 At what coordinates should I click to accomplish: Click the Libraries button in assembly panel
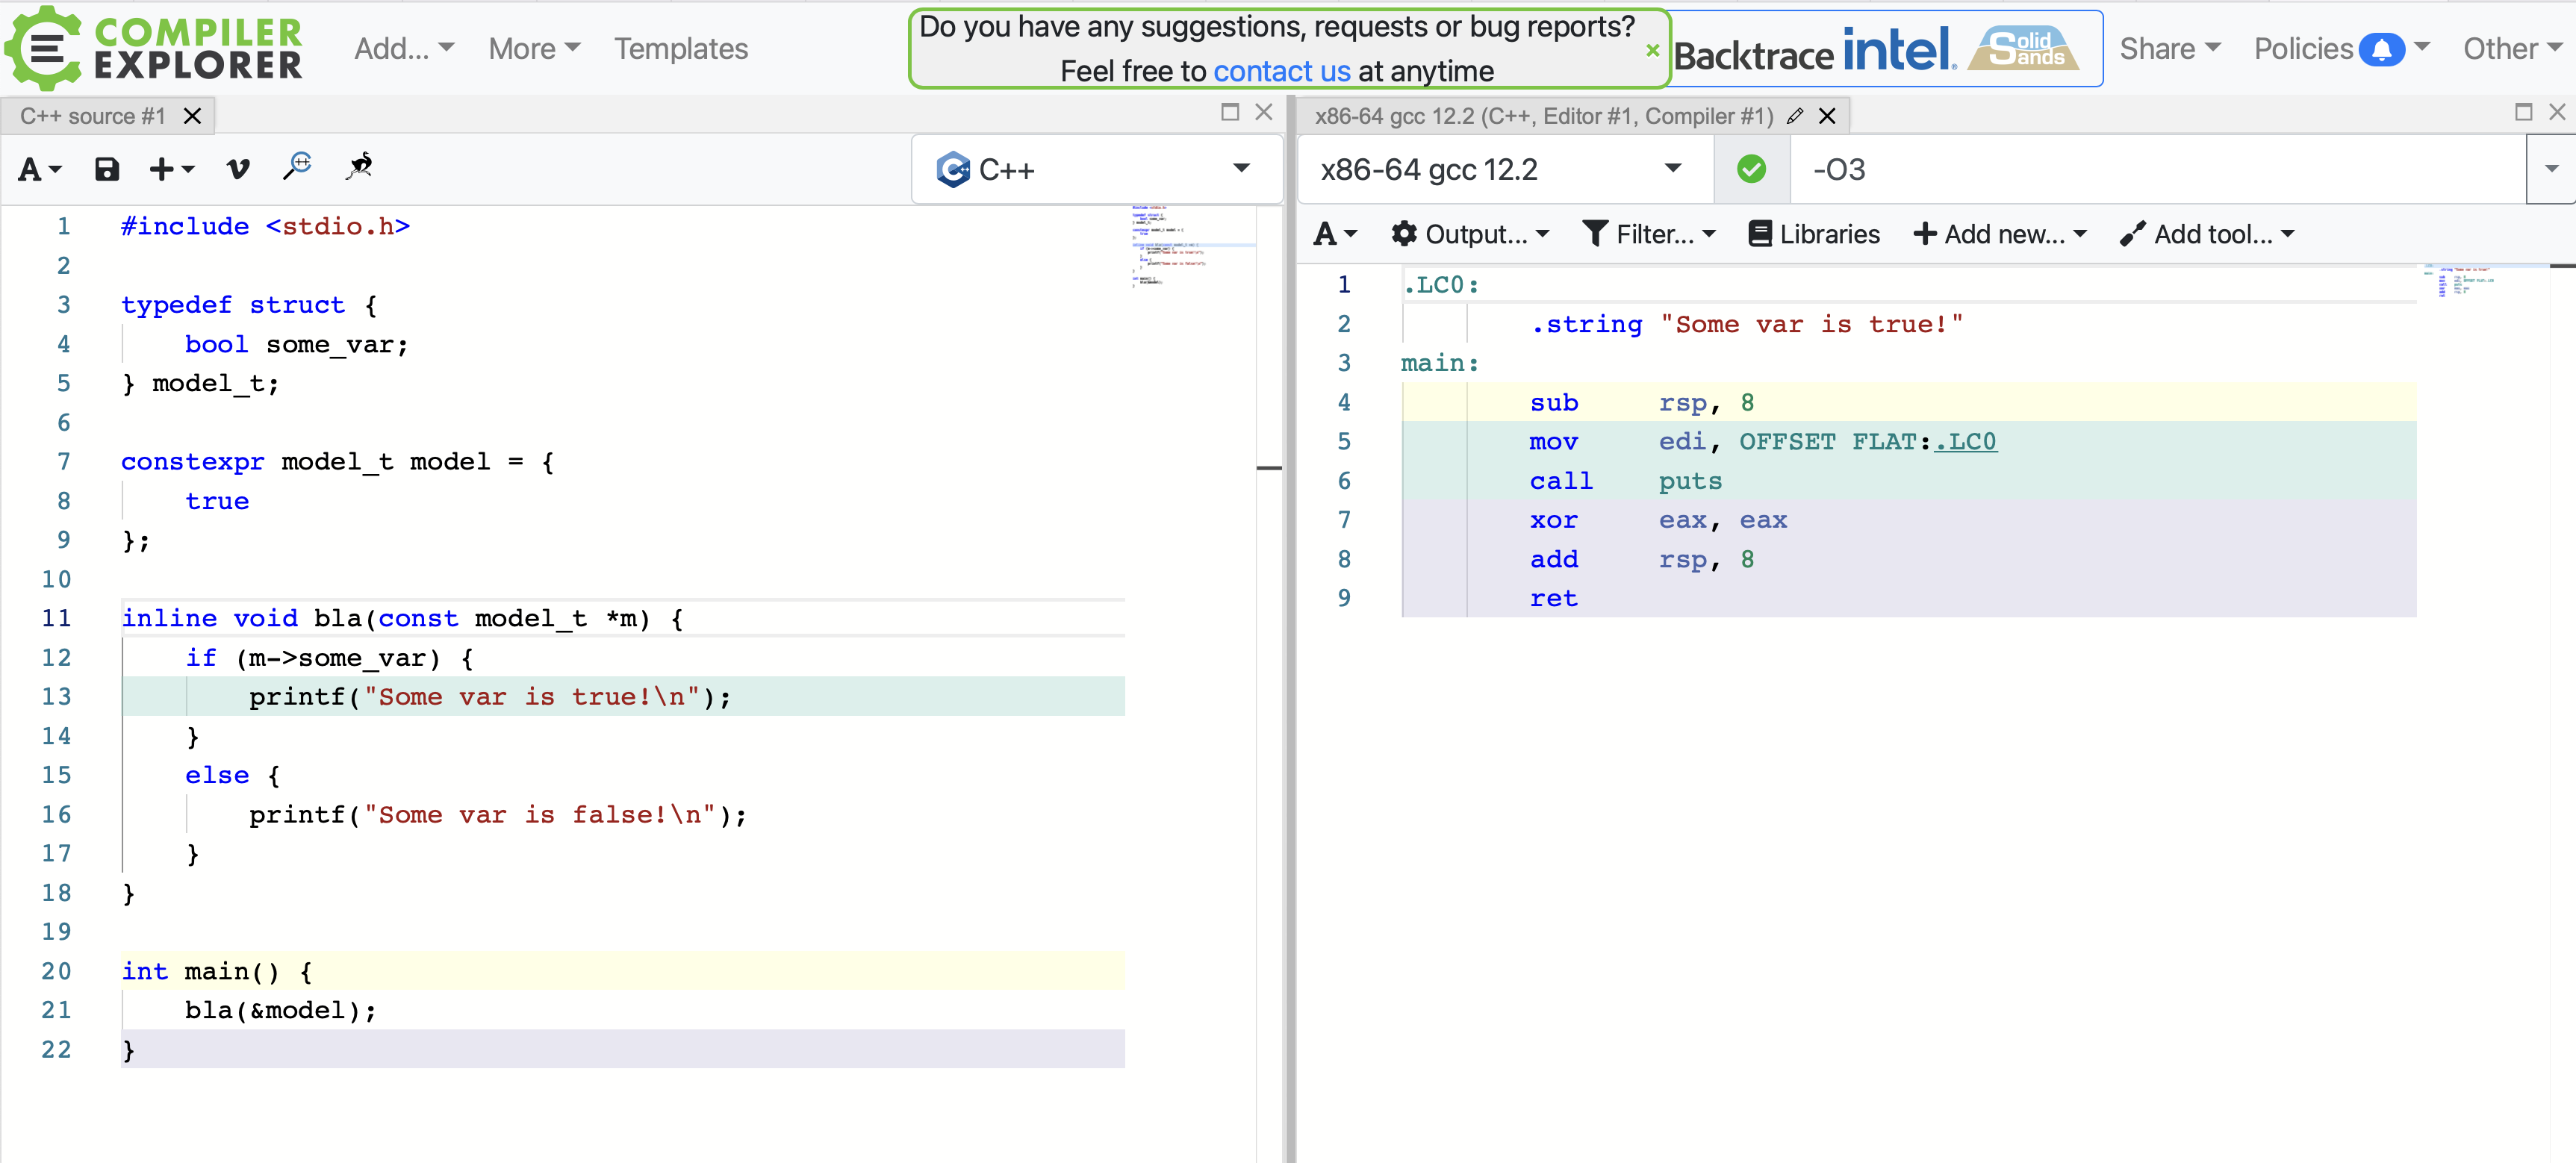coord(1814,233)
